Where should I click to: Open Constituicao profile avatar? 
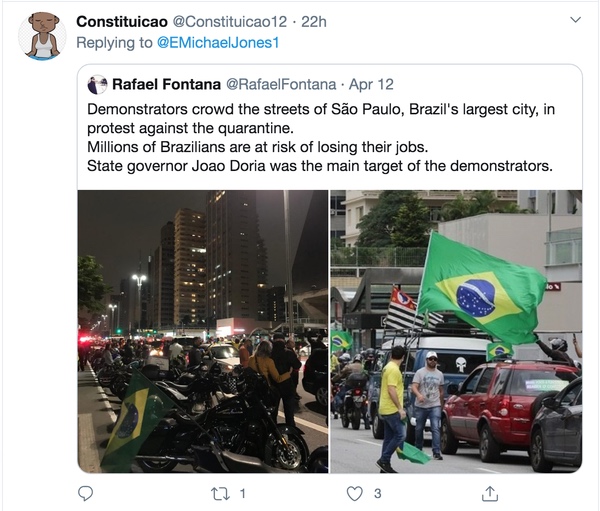[x=42, y=36]
